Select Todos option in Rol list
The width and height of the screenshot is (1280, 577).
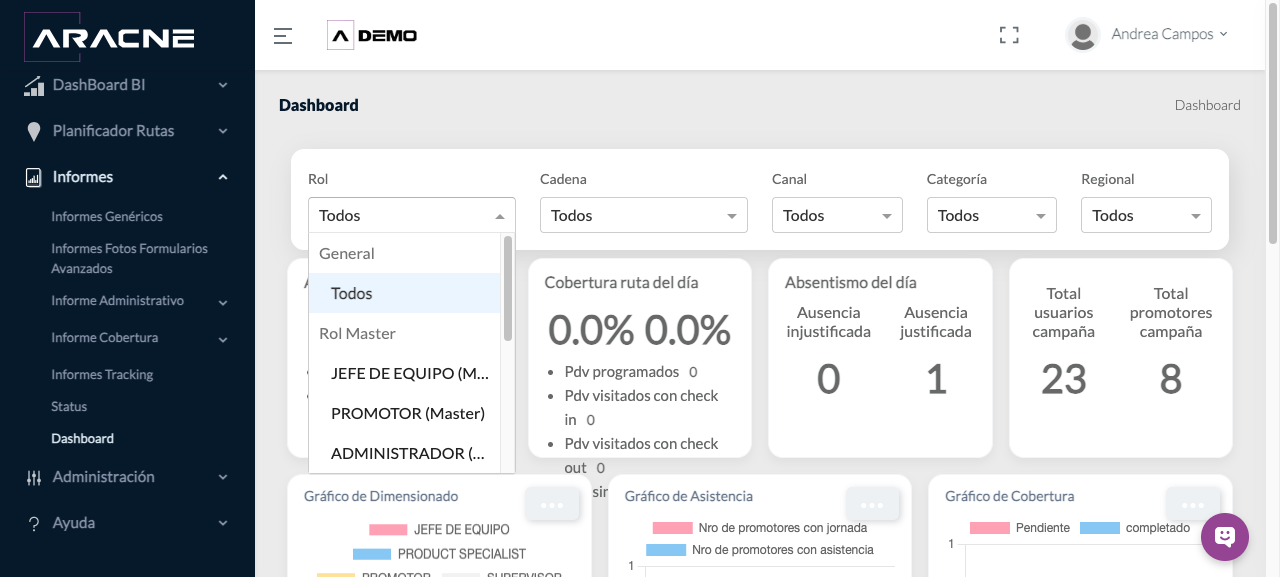[x=405, y=293]
